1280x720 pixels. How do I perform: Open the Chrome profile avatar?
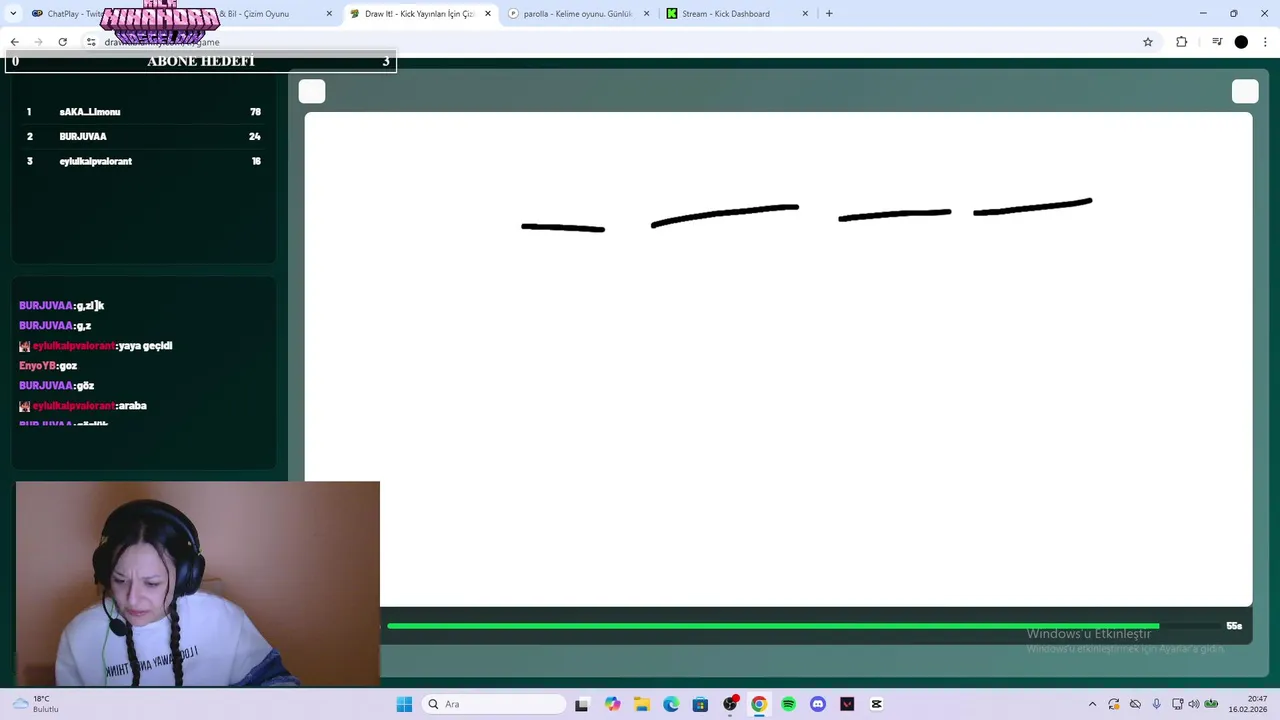(x=1241, y=42)
